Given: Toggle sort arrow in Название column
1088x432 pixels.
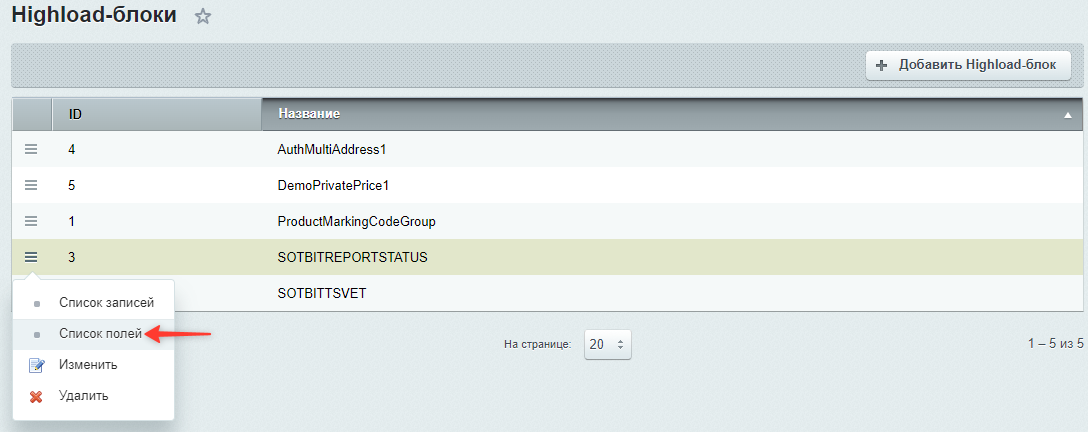Looking at the screenshot, I should click(x=1068, y=115).
